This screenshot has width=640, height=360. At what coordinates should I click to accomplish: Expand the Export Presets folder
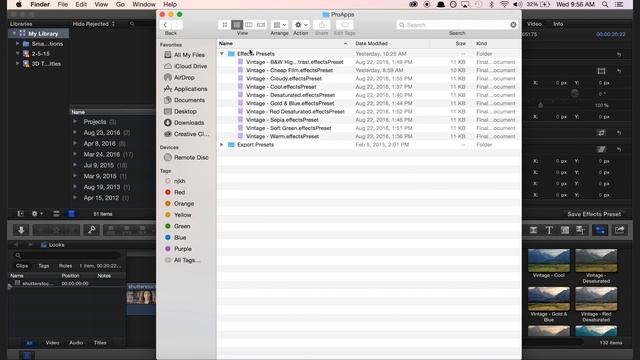coord(222,145)
